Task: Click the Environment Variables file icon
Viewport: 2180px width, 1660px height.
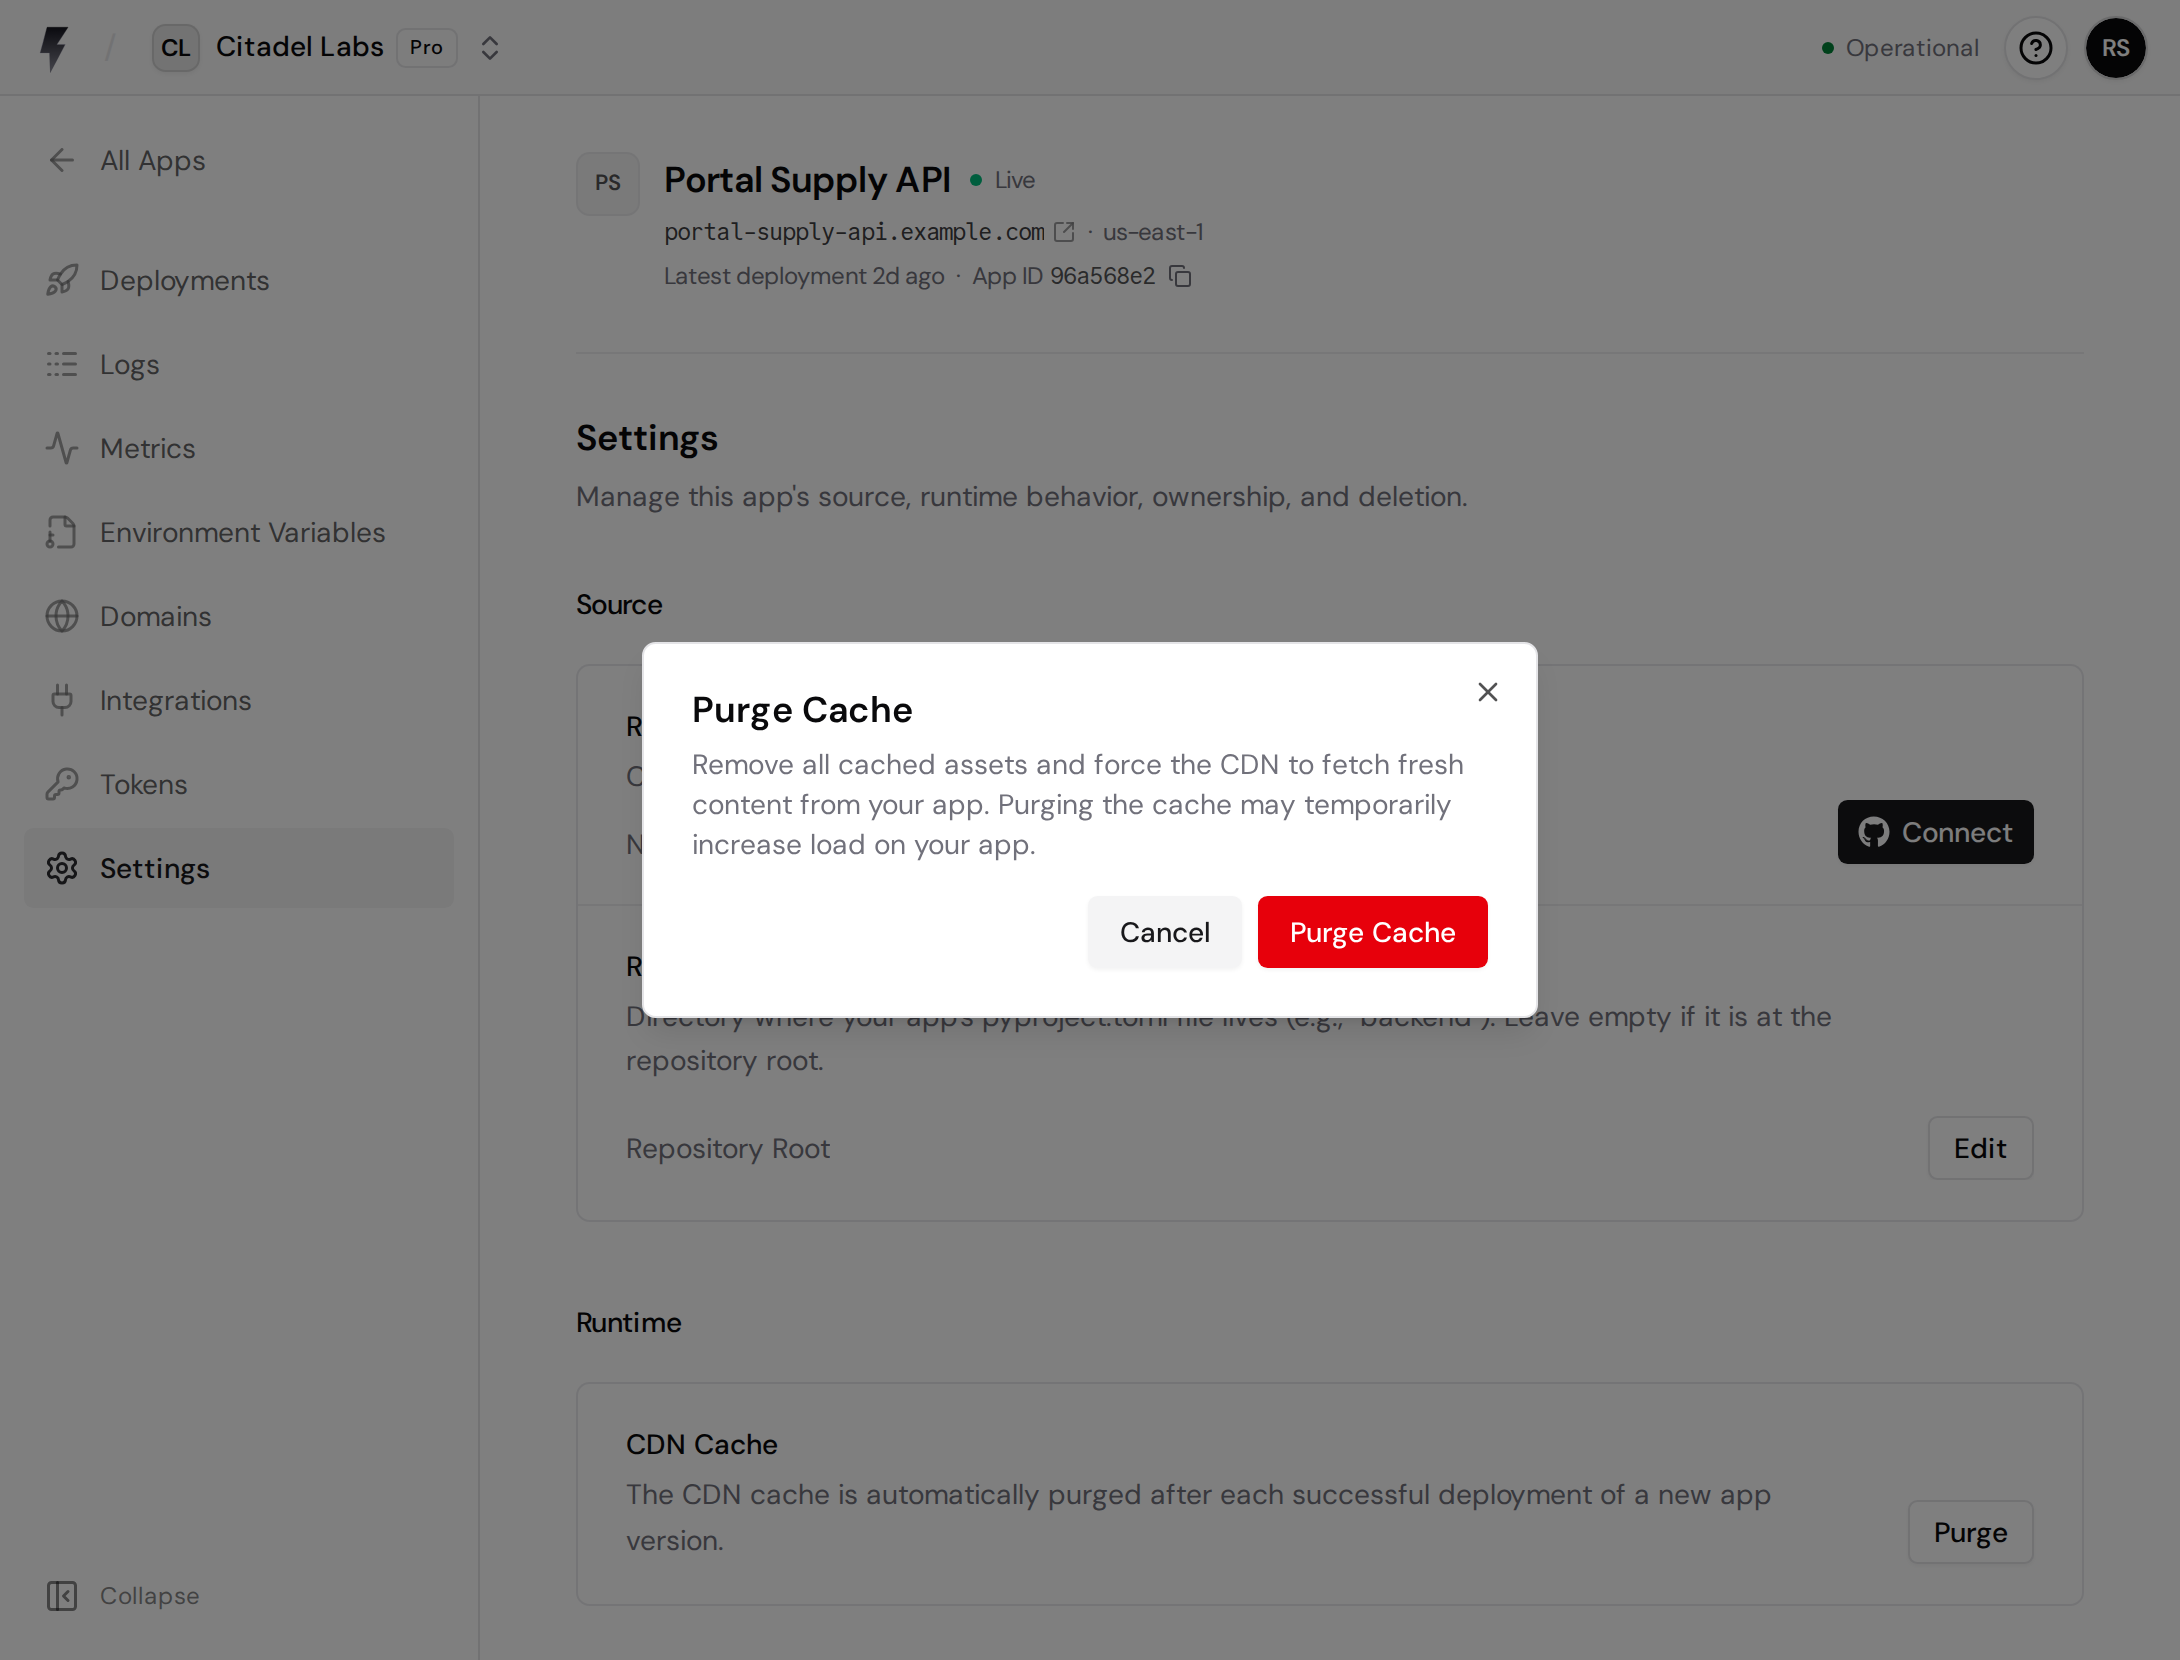Action: pyautogui.click(x=62, y=532)
